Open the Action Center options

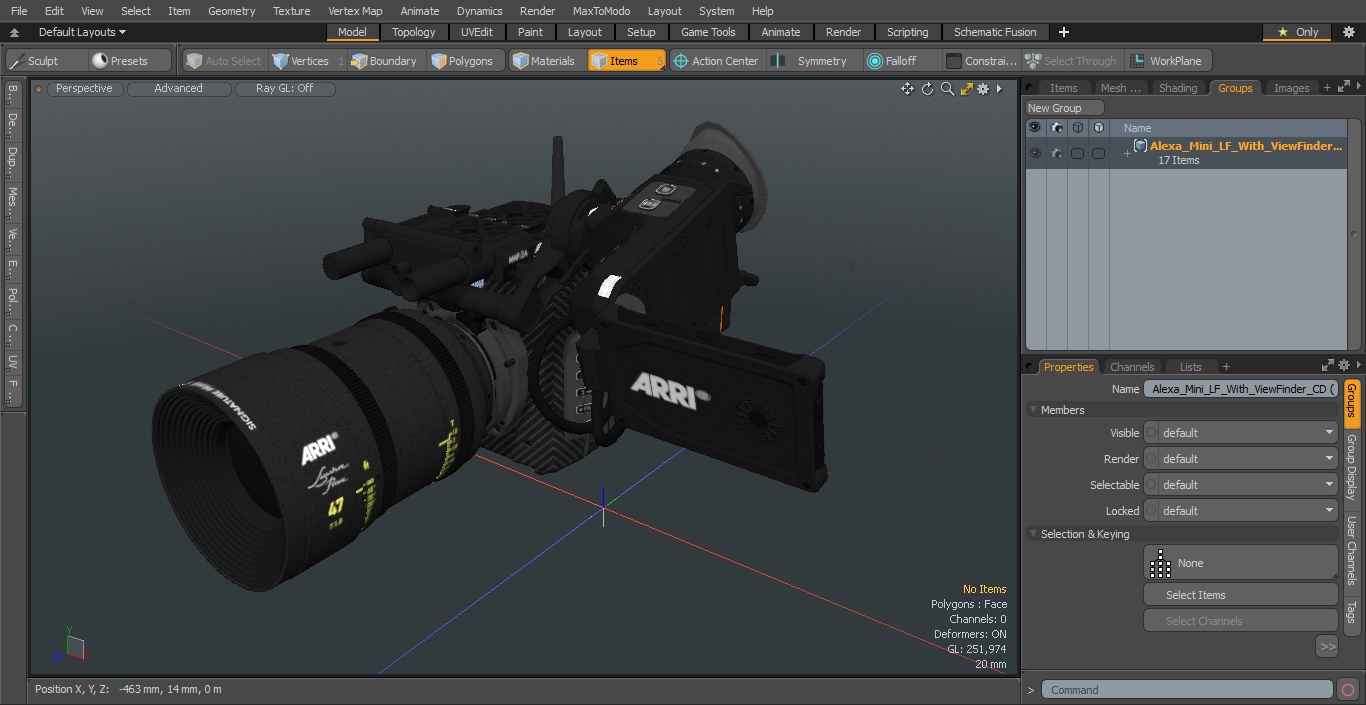click(x=716, y=61)
